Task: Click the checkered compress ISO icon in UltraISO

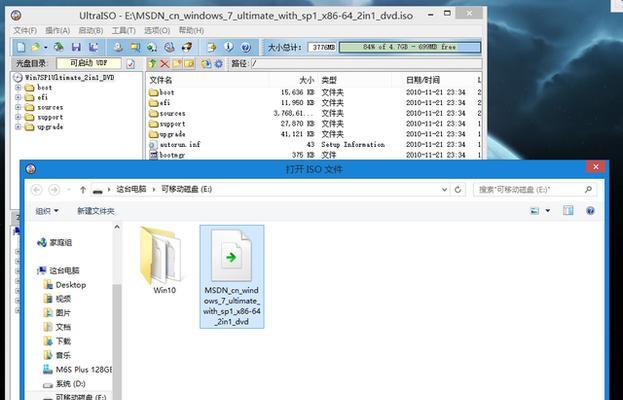Action: (x=186, y=47)
